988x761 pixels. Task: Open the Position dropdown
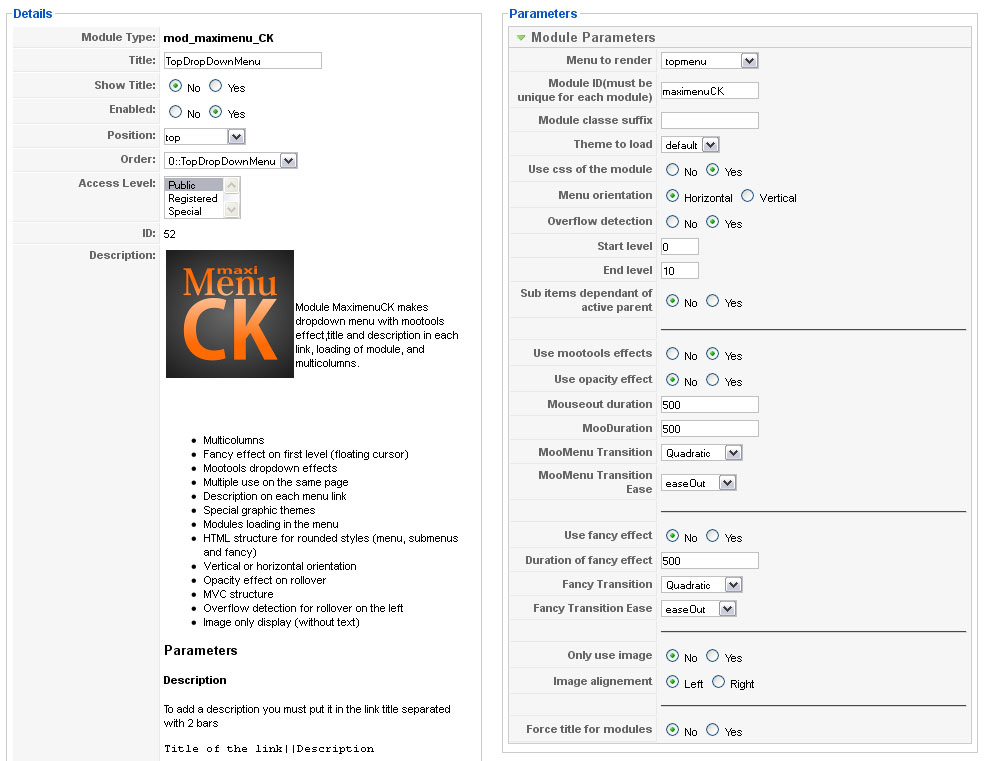coord(236,137)
